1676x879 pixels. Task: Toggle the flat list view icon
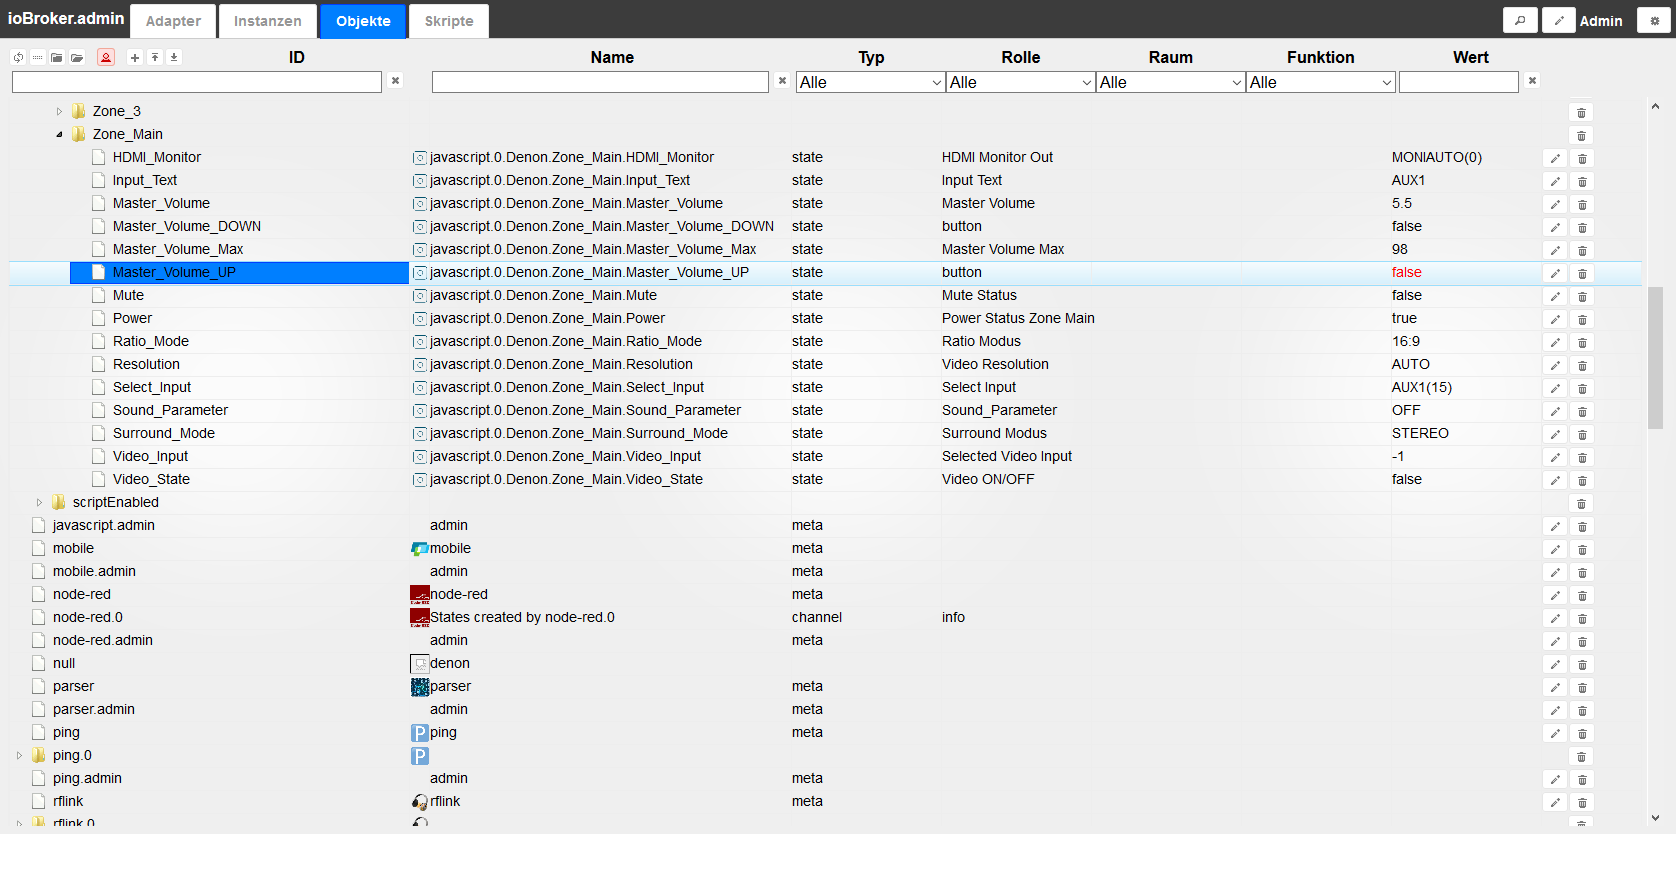click(x=38, y=57)
